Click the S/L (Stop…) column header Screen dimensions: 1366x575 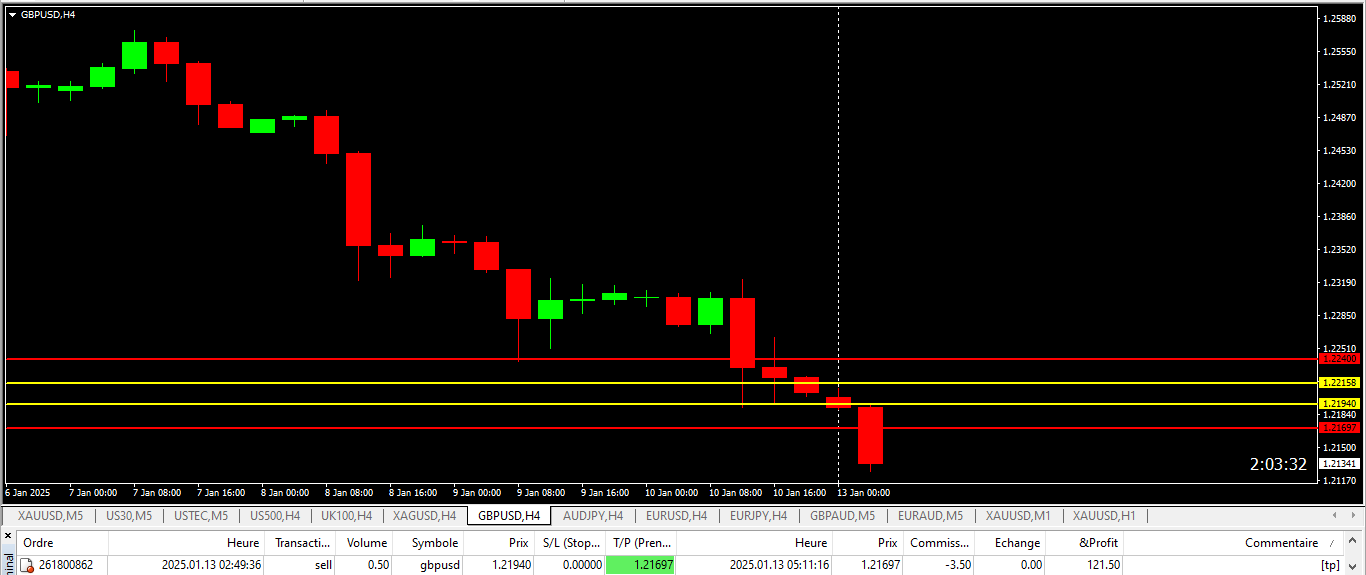click(569, 543)
